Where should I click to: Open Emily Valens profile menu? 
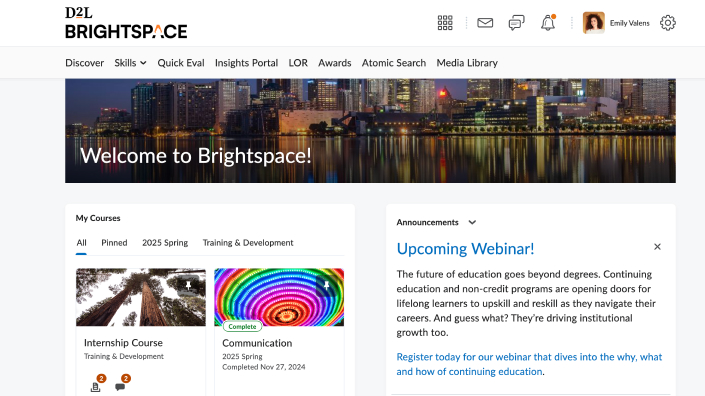click(616, 23)
